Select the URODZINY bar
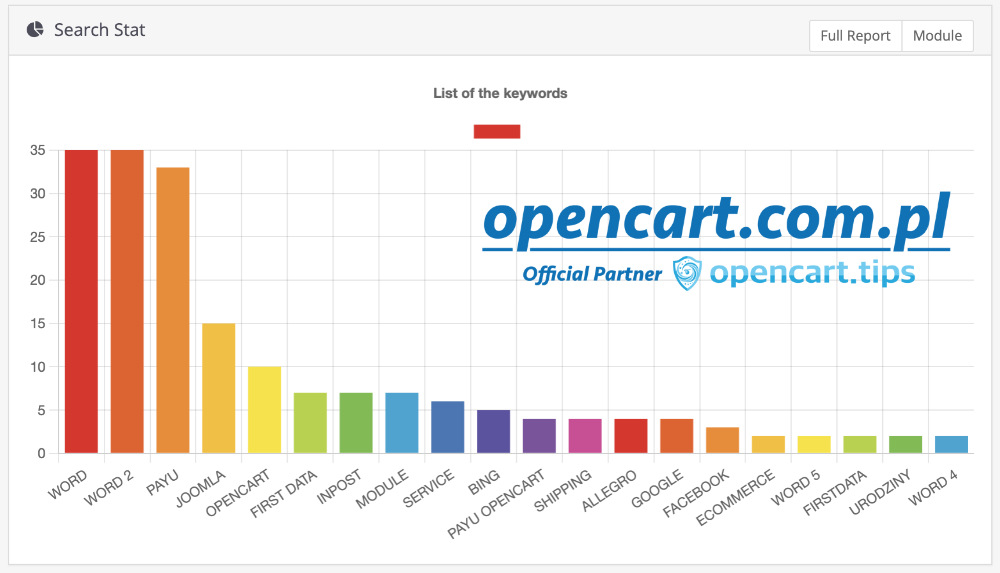 (x=906, y=445)
